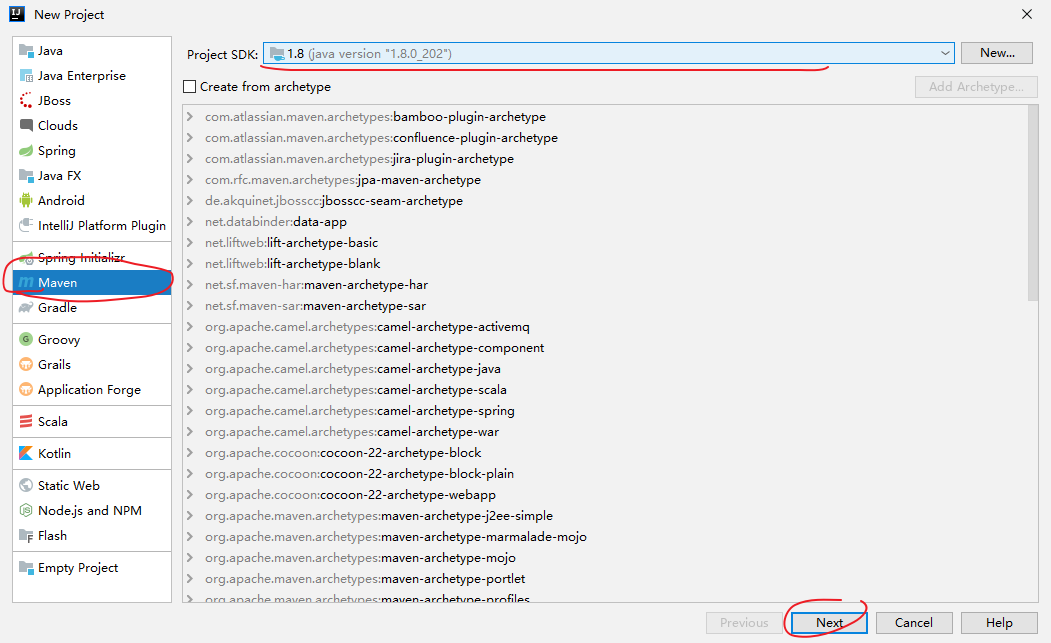This screenshot has width=1051, height=643.
Task: Click the Static Web globe icon
Action: (26, 485)
